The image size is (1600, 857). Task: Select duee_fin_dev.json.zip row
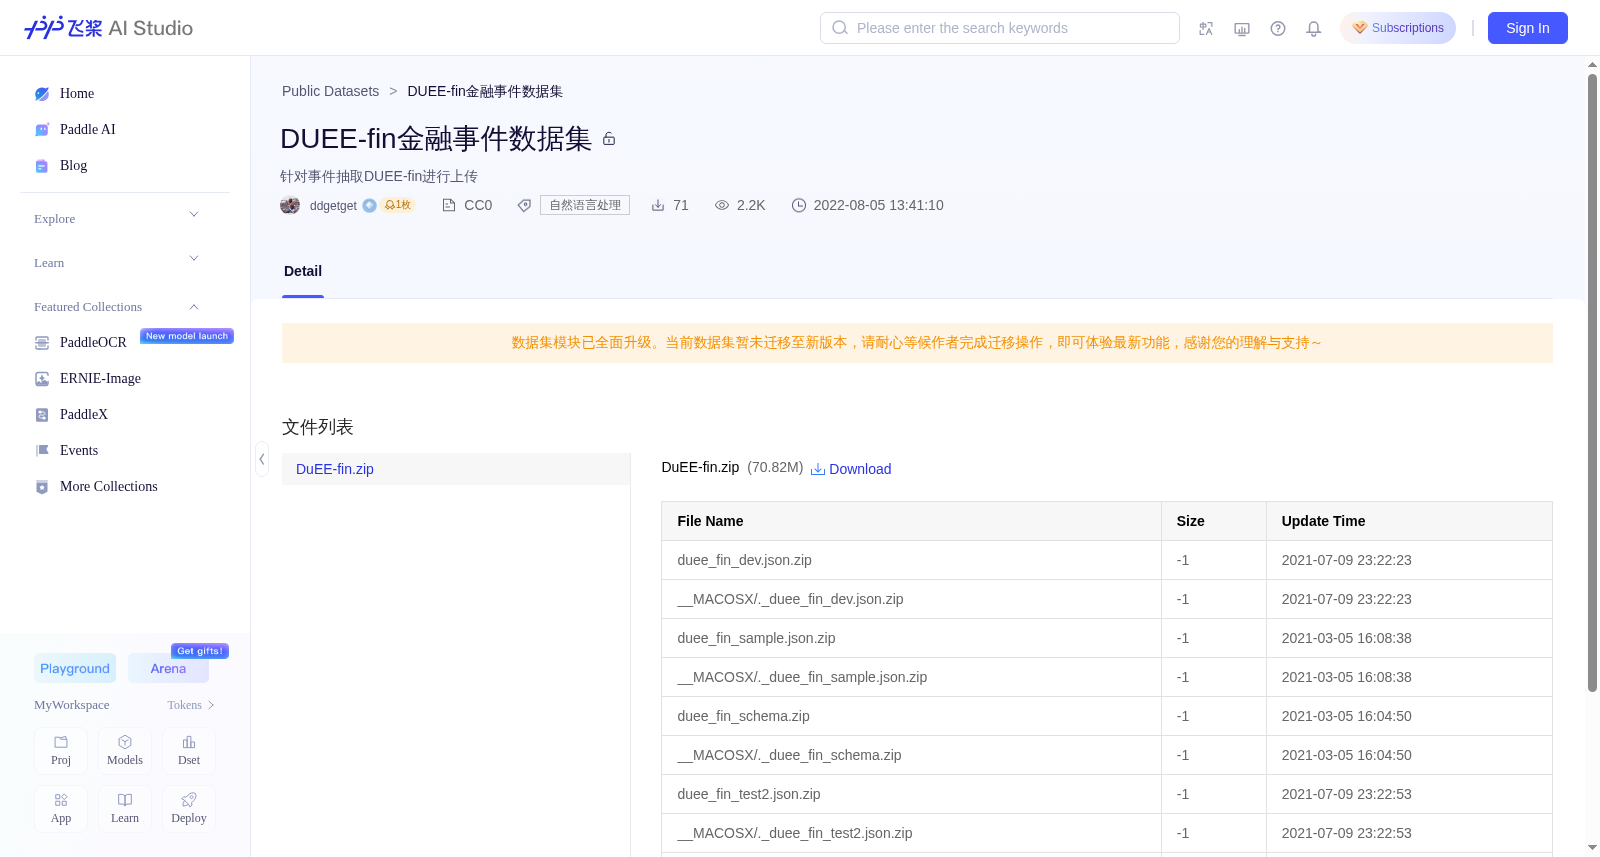(x=1107, y=560)
